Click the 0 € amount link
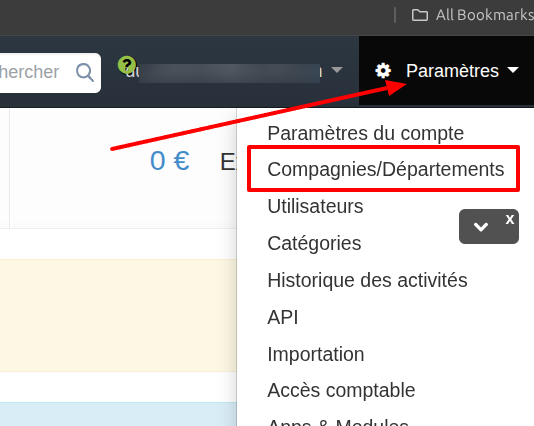 [170, 161]
